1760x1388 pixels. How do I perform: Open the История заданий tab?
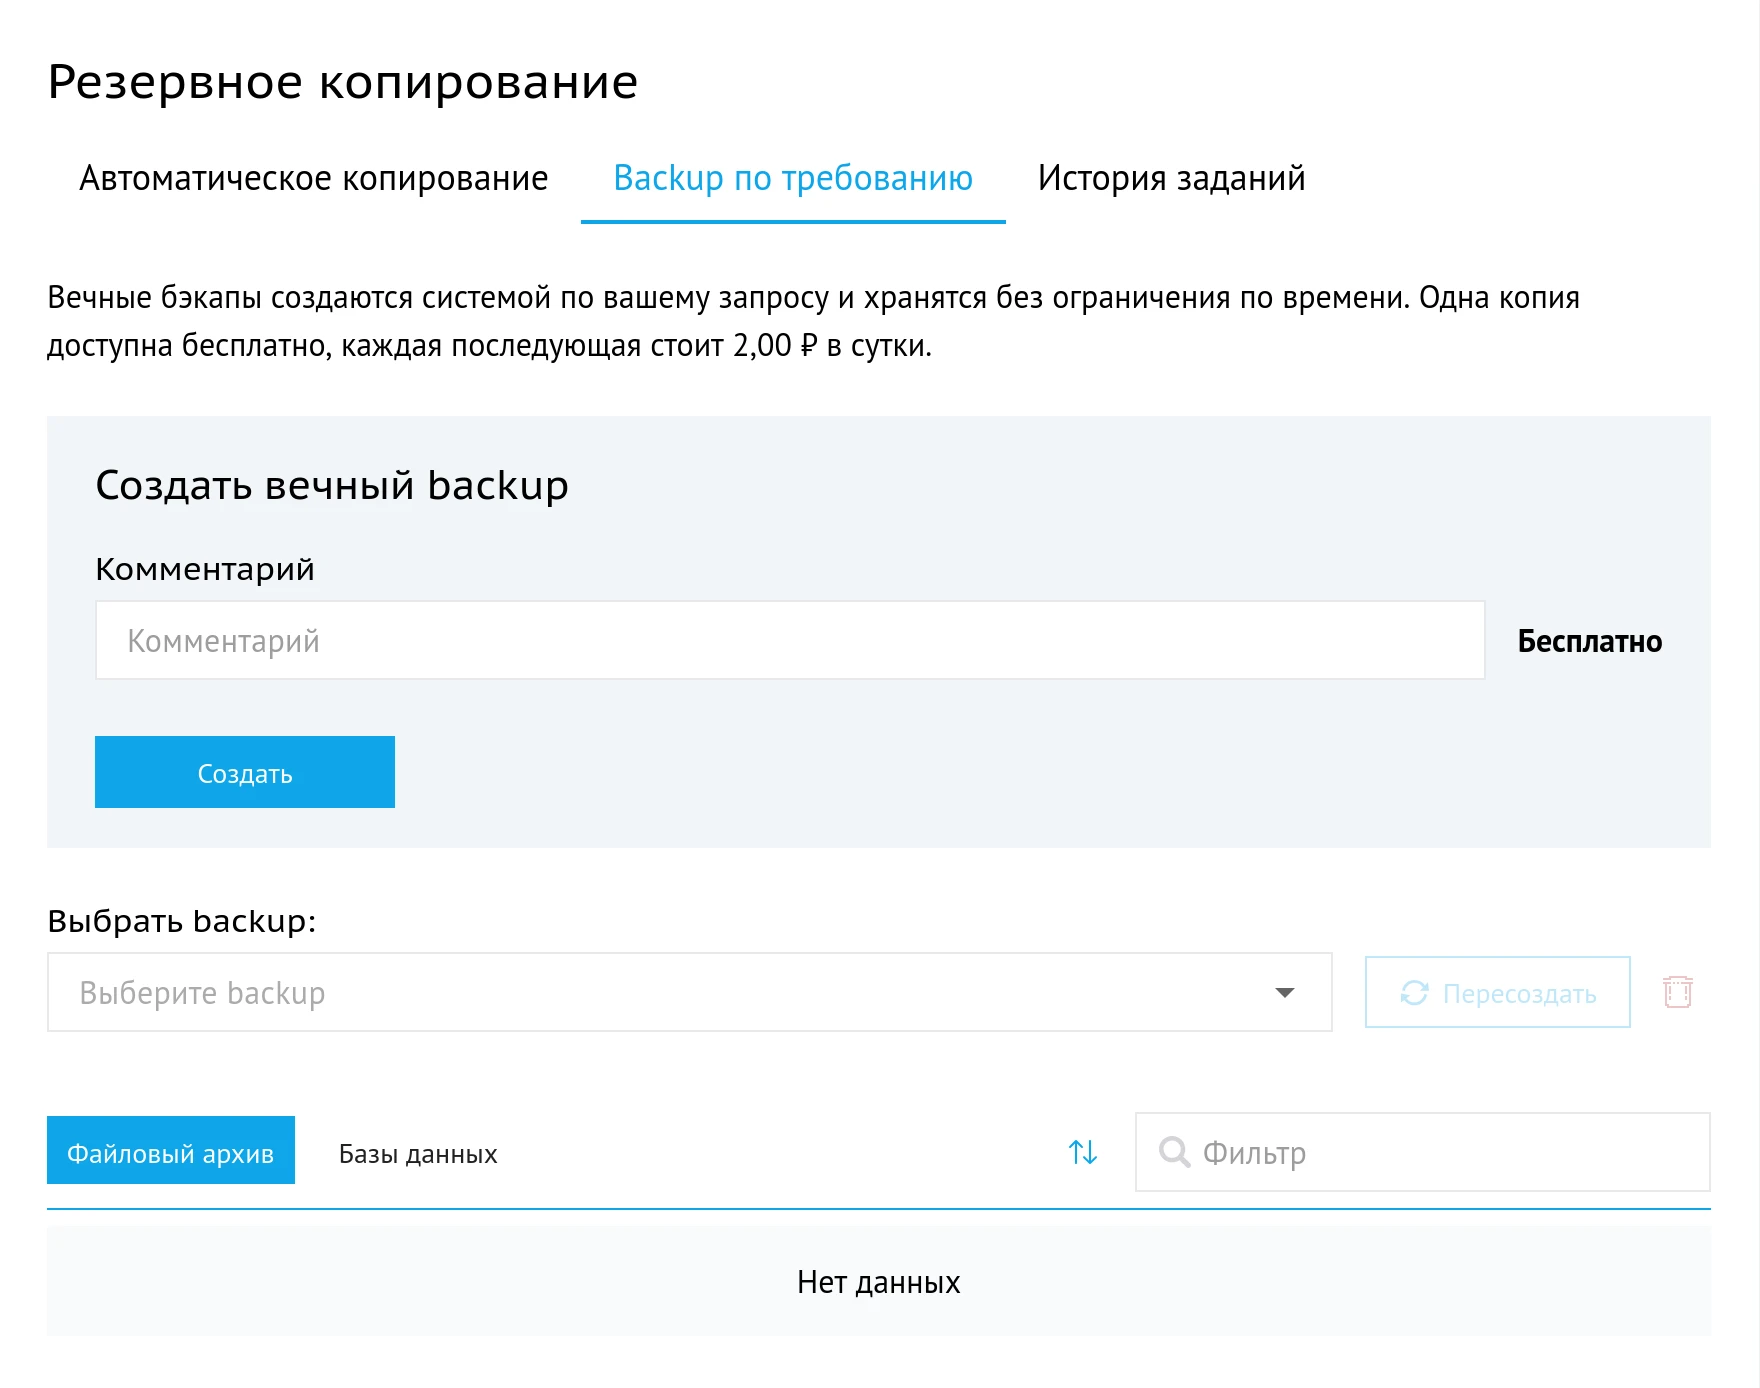[1172, 178]
